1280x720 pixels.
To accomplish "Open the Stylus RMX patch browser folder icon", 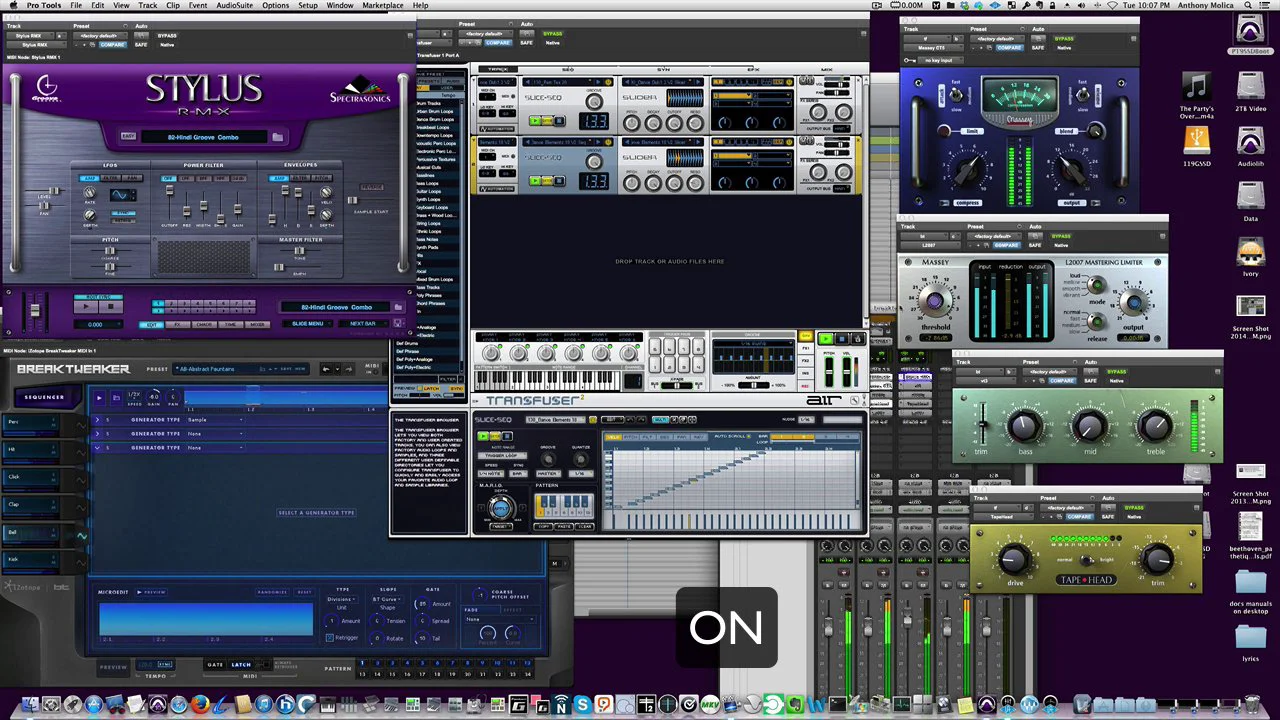I will (x=277, y=137).
